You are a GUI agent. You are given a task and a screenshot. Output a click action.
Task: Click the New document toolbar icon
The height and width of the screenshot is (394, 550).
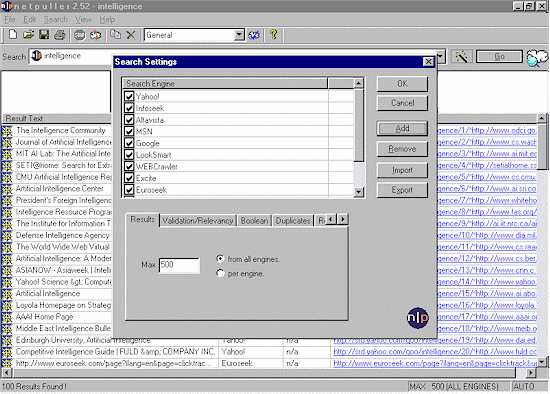click(13, 35)
